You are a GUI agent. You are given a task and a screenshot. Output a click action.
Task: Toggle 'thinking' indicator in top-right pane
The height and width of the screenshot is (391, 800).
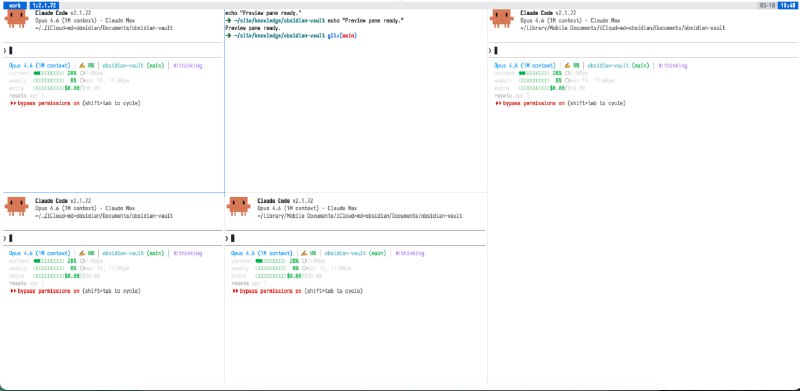point(673,65)
